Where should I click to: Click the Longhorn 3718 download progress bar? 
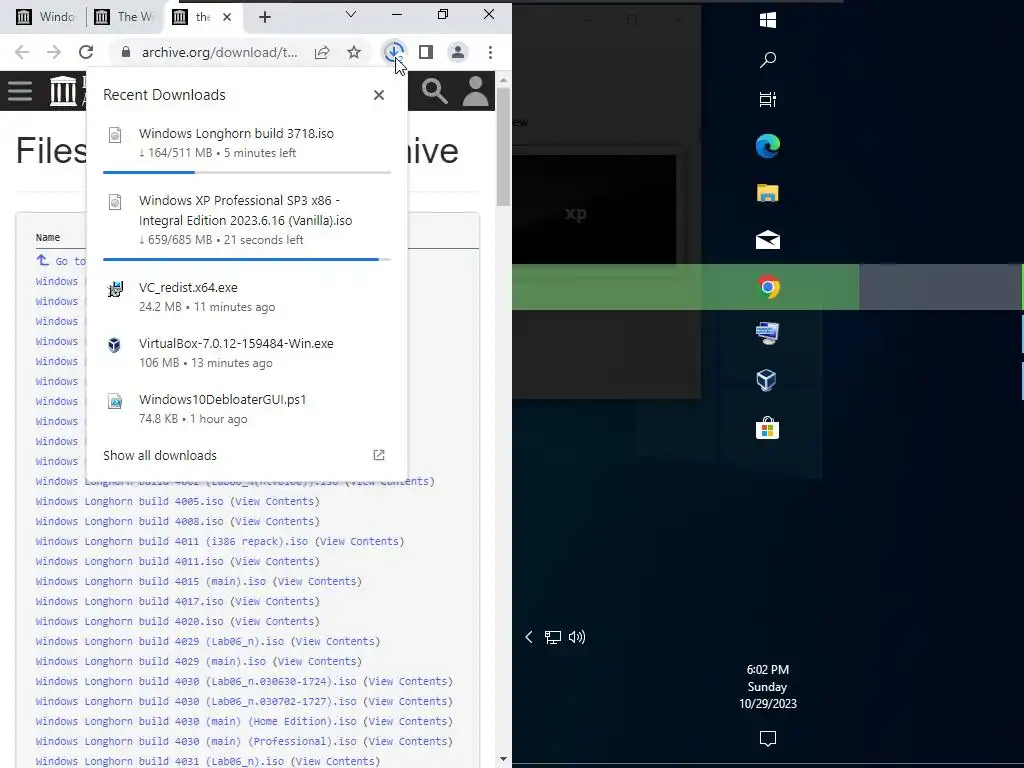tap(247, 172)
